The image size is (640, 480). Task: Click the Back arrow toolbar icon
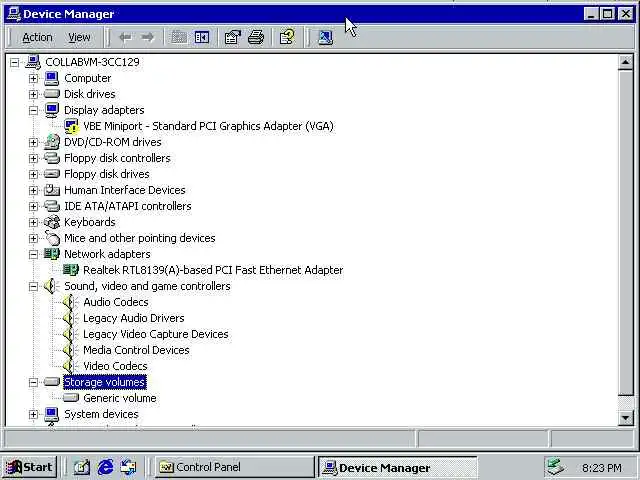(125, 38)
